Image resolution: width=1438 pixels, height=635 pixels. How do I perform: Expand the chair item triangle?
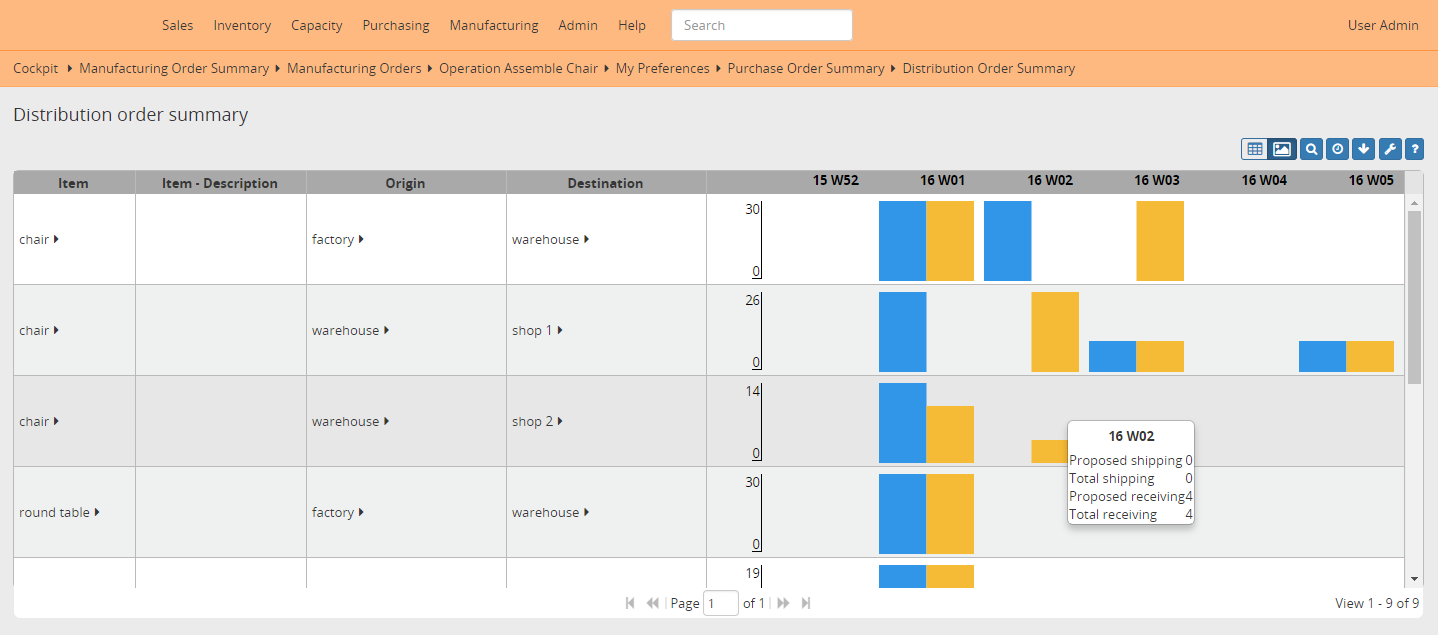59,239
